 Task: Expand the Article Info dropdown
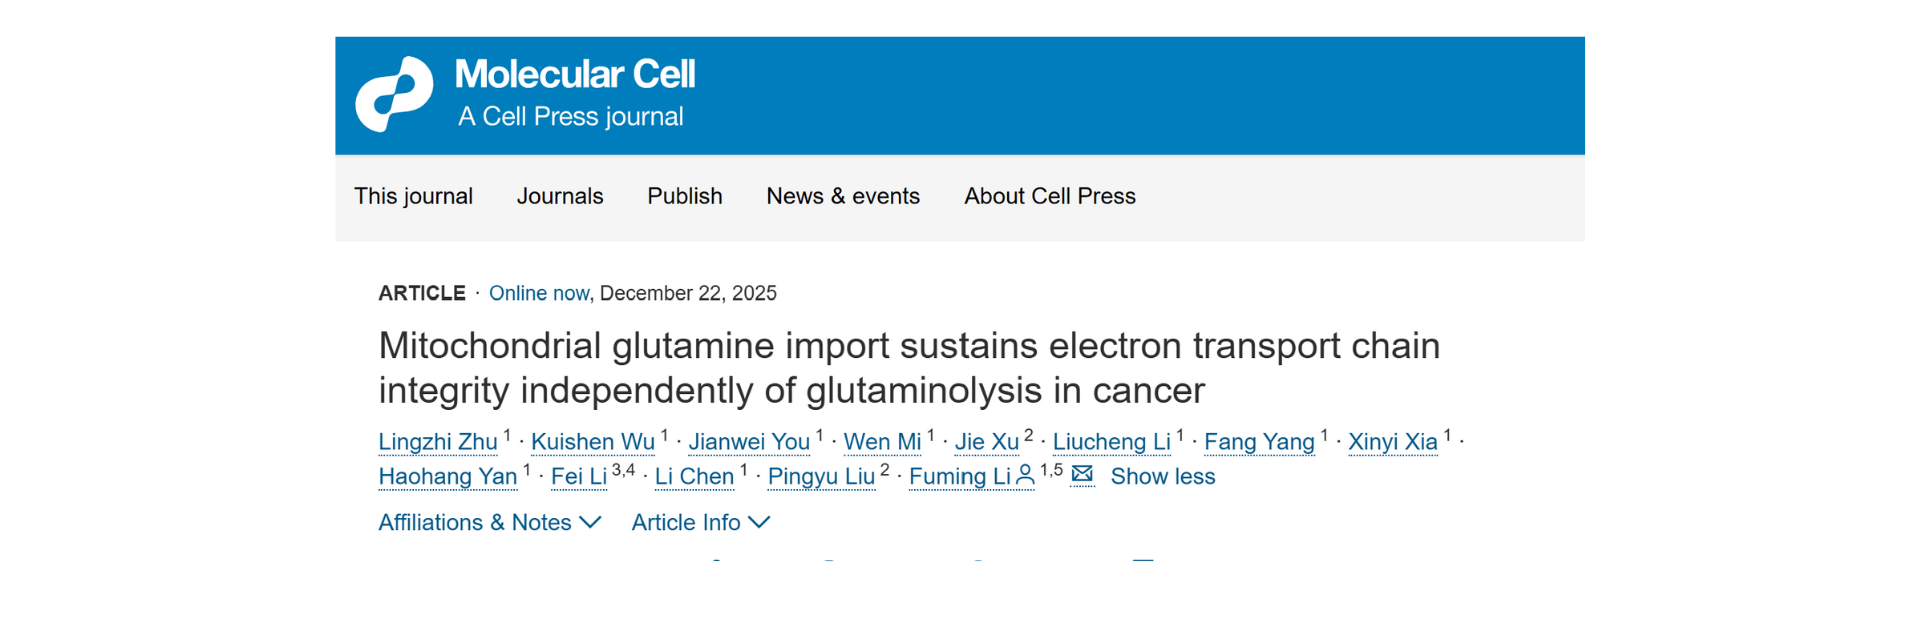pyautogui.click(x=700, y=522)
